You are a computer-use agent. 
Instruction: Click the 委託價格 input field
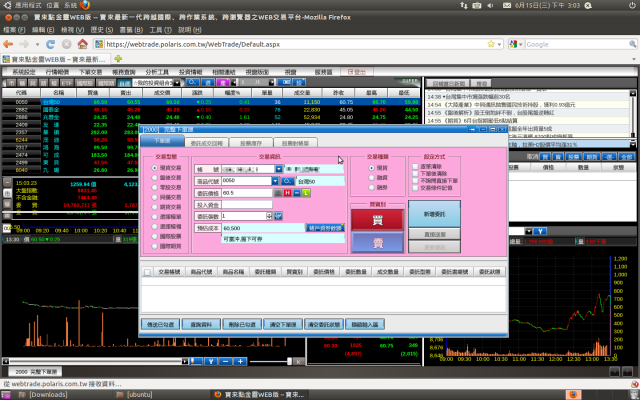click(x=247, y=193)
